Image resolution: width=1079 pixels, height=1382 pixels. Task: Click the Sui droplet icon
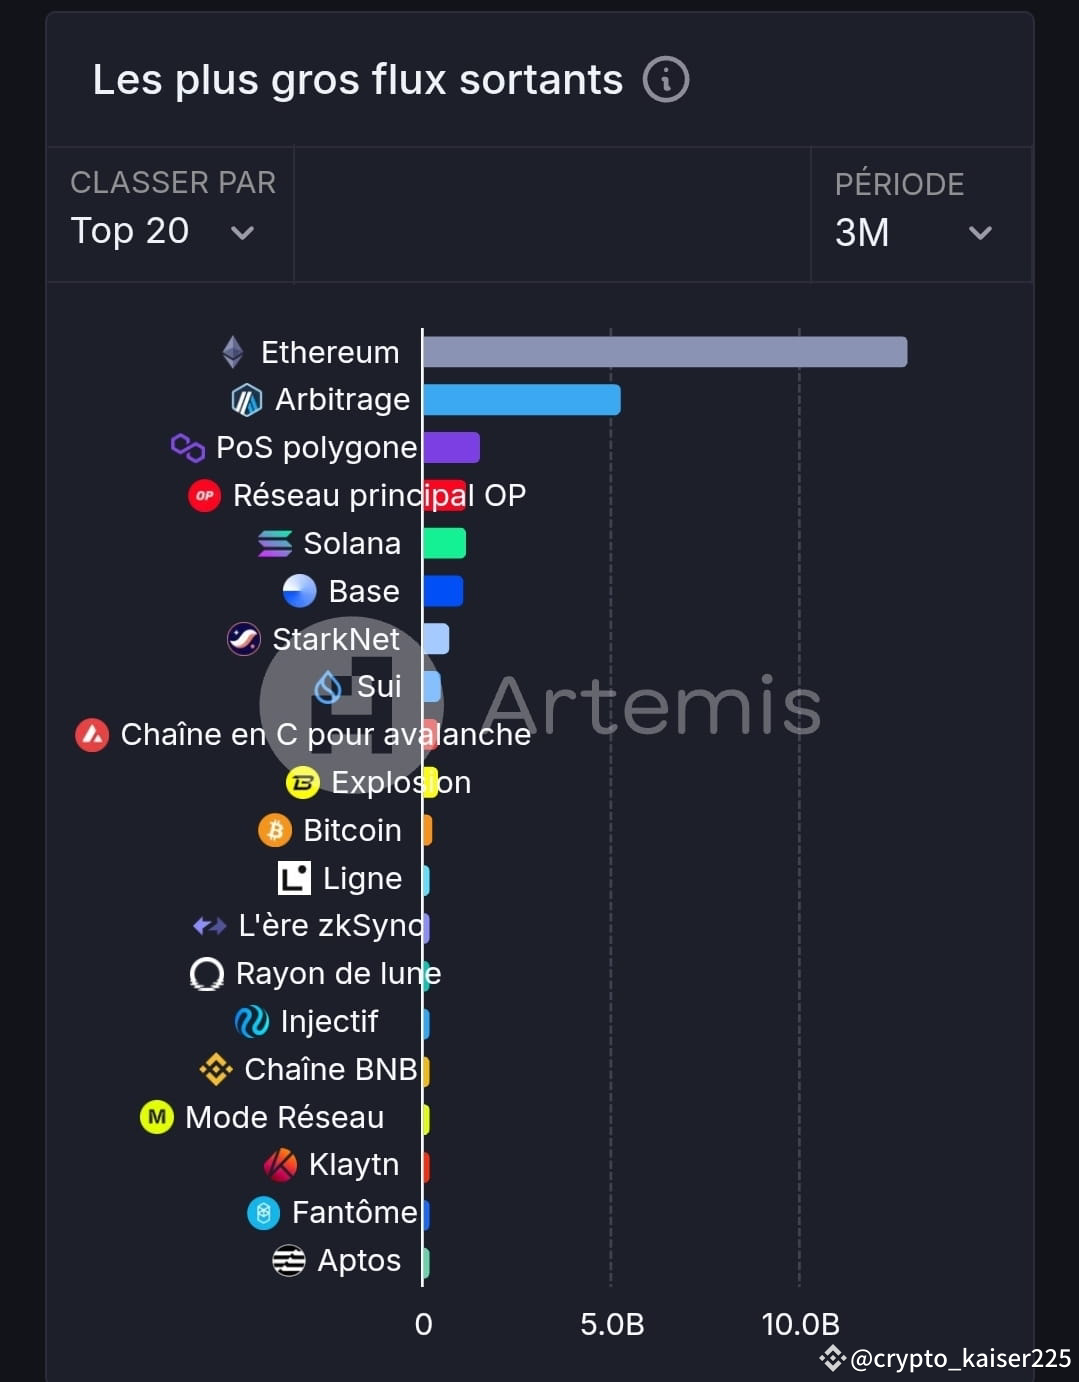[x=330, y=687]
